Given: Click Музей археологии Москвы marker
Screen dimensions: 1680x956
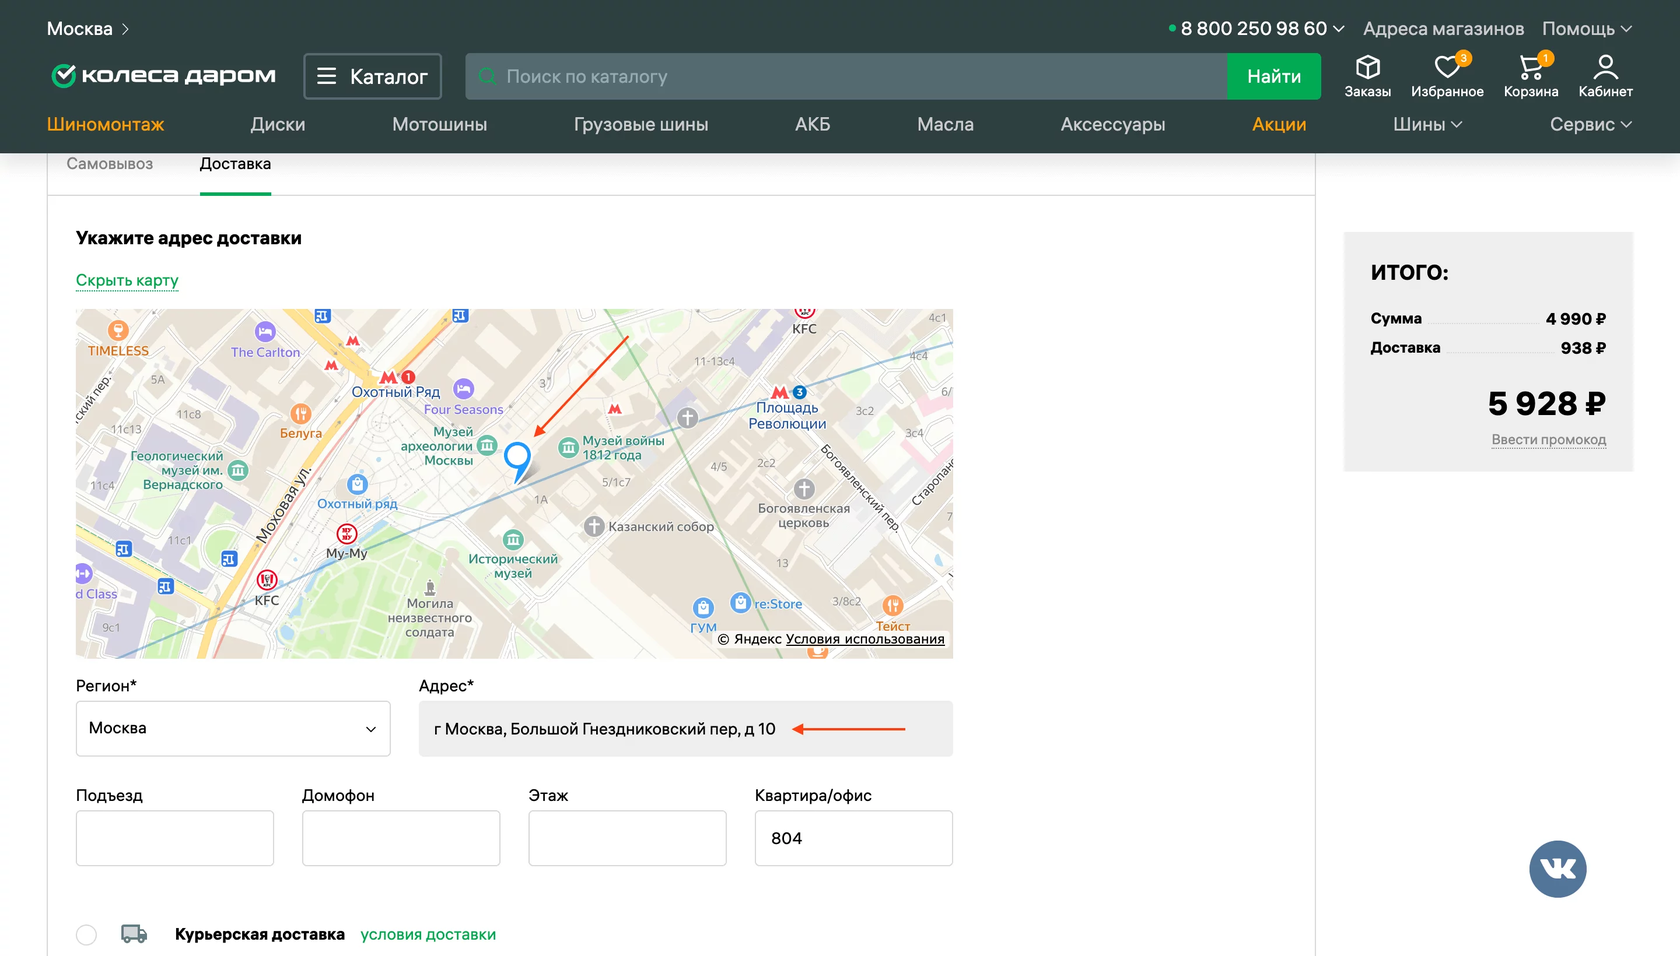Looking at the screenshot, I should pos(487,445).
